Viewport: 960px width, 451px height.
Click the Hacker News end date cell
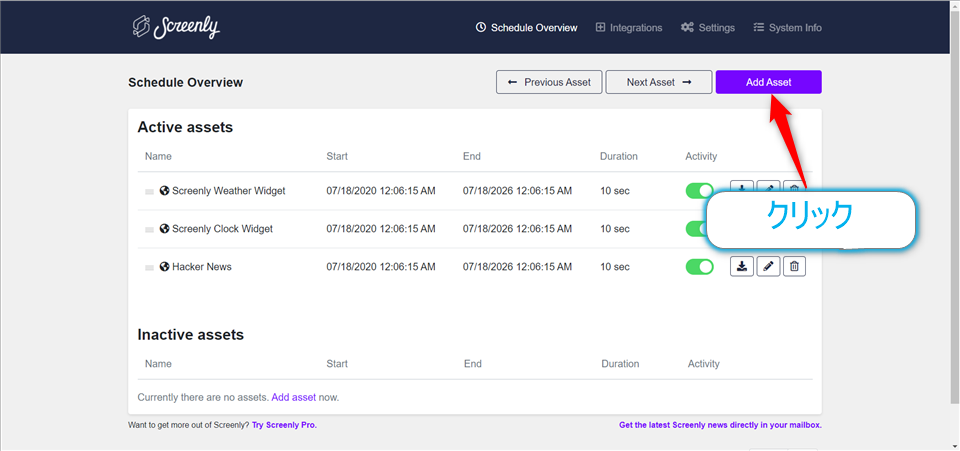click(517, 267)
